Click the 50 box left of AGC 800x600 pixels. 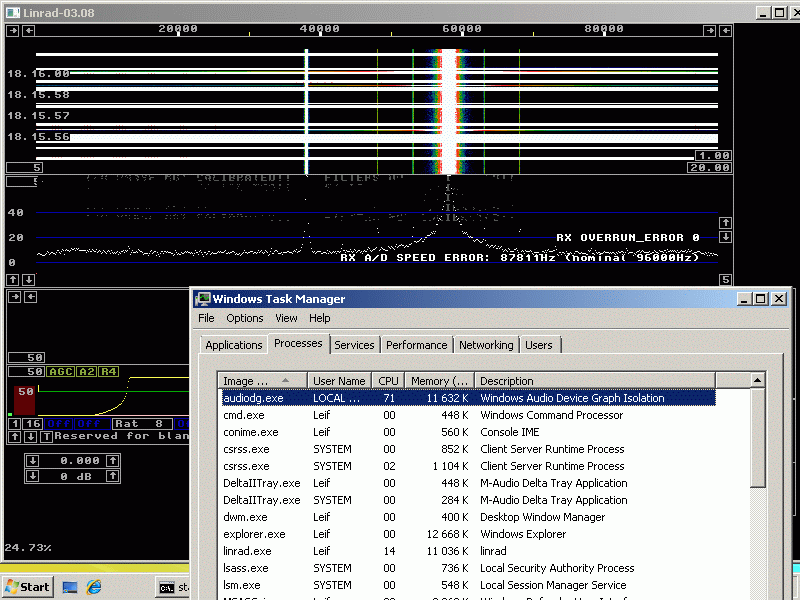tap(27, 371)
